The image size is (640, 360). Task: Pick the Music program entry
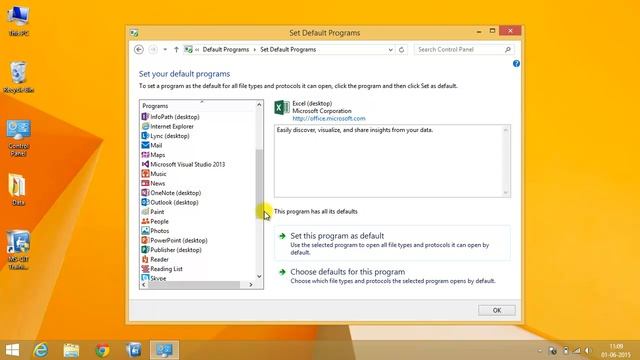[154, 174]
